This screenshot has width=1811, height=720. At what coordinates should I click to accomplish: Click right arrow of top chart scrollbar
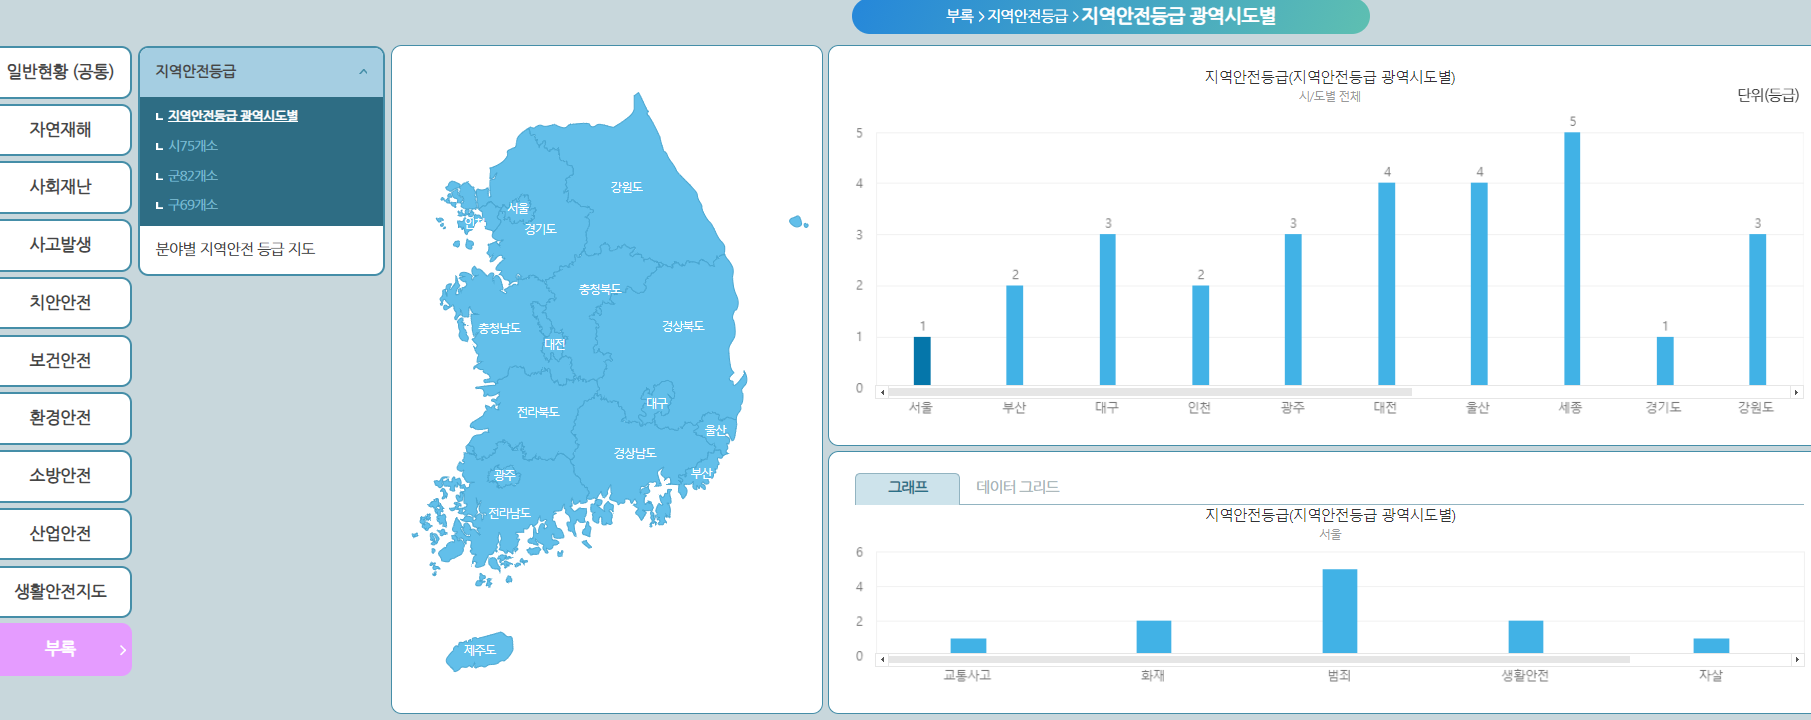coord(1796,392)
